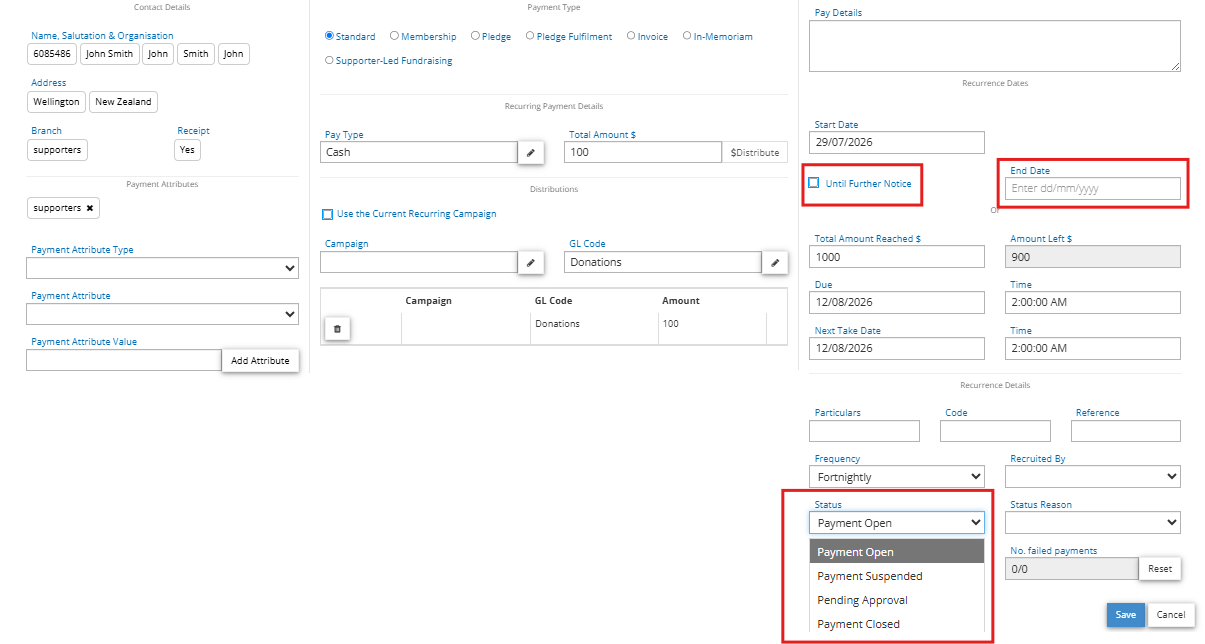This screenshot has height=644, width=1205.
Task: Open the Recruited By dropdown
Action: pyautogui.click(x=1092, y=477)
